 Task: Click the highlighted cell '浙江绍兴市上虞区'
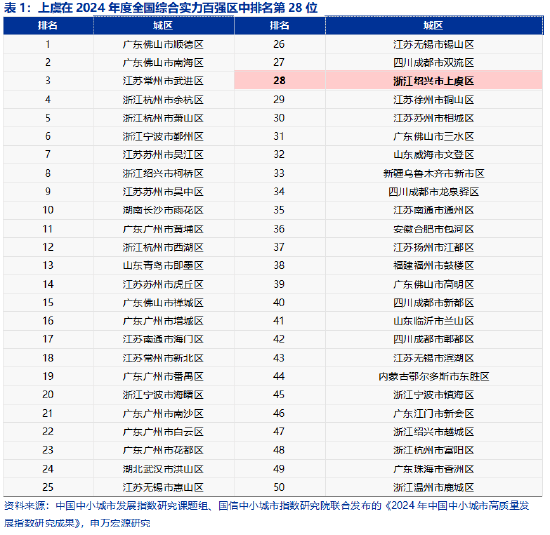[x=434, y=81]
